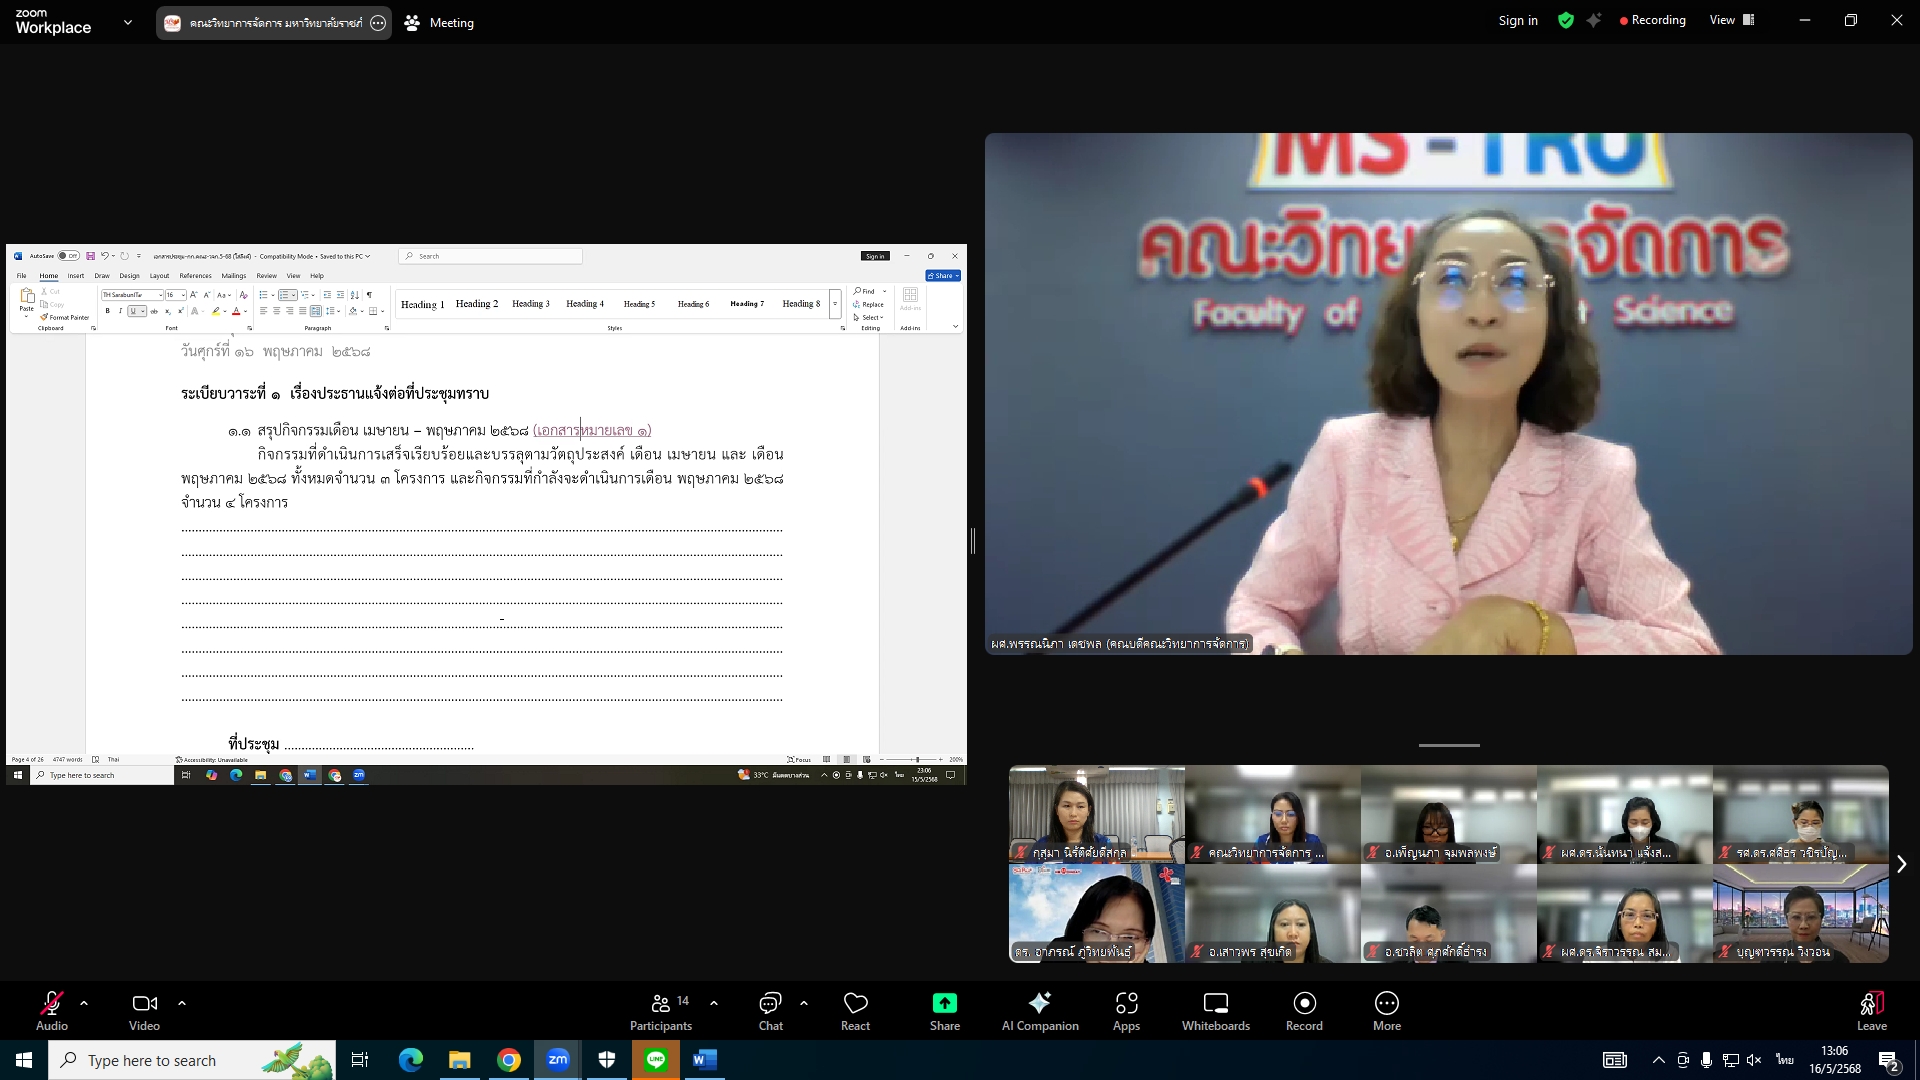Leave the meeting
1920x1080 pixels.
pyautogui.click(x=1871, y=1004)
